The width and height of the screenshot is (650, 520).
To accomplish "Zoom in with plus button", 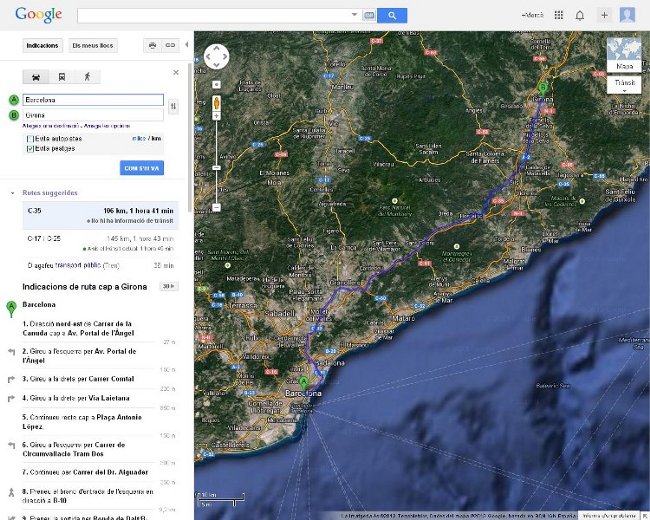I will coord(216,116).
